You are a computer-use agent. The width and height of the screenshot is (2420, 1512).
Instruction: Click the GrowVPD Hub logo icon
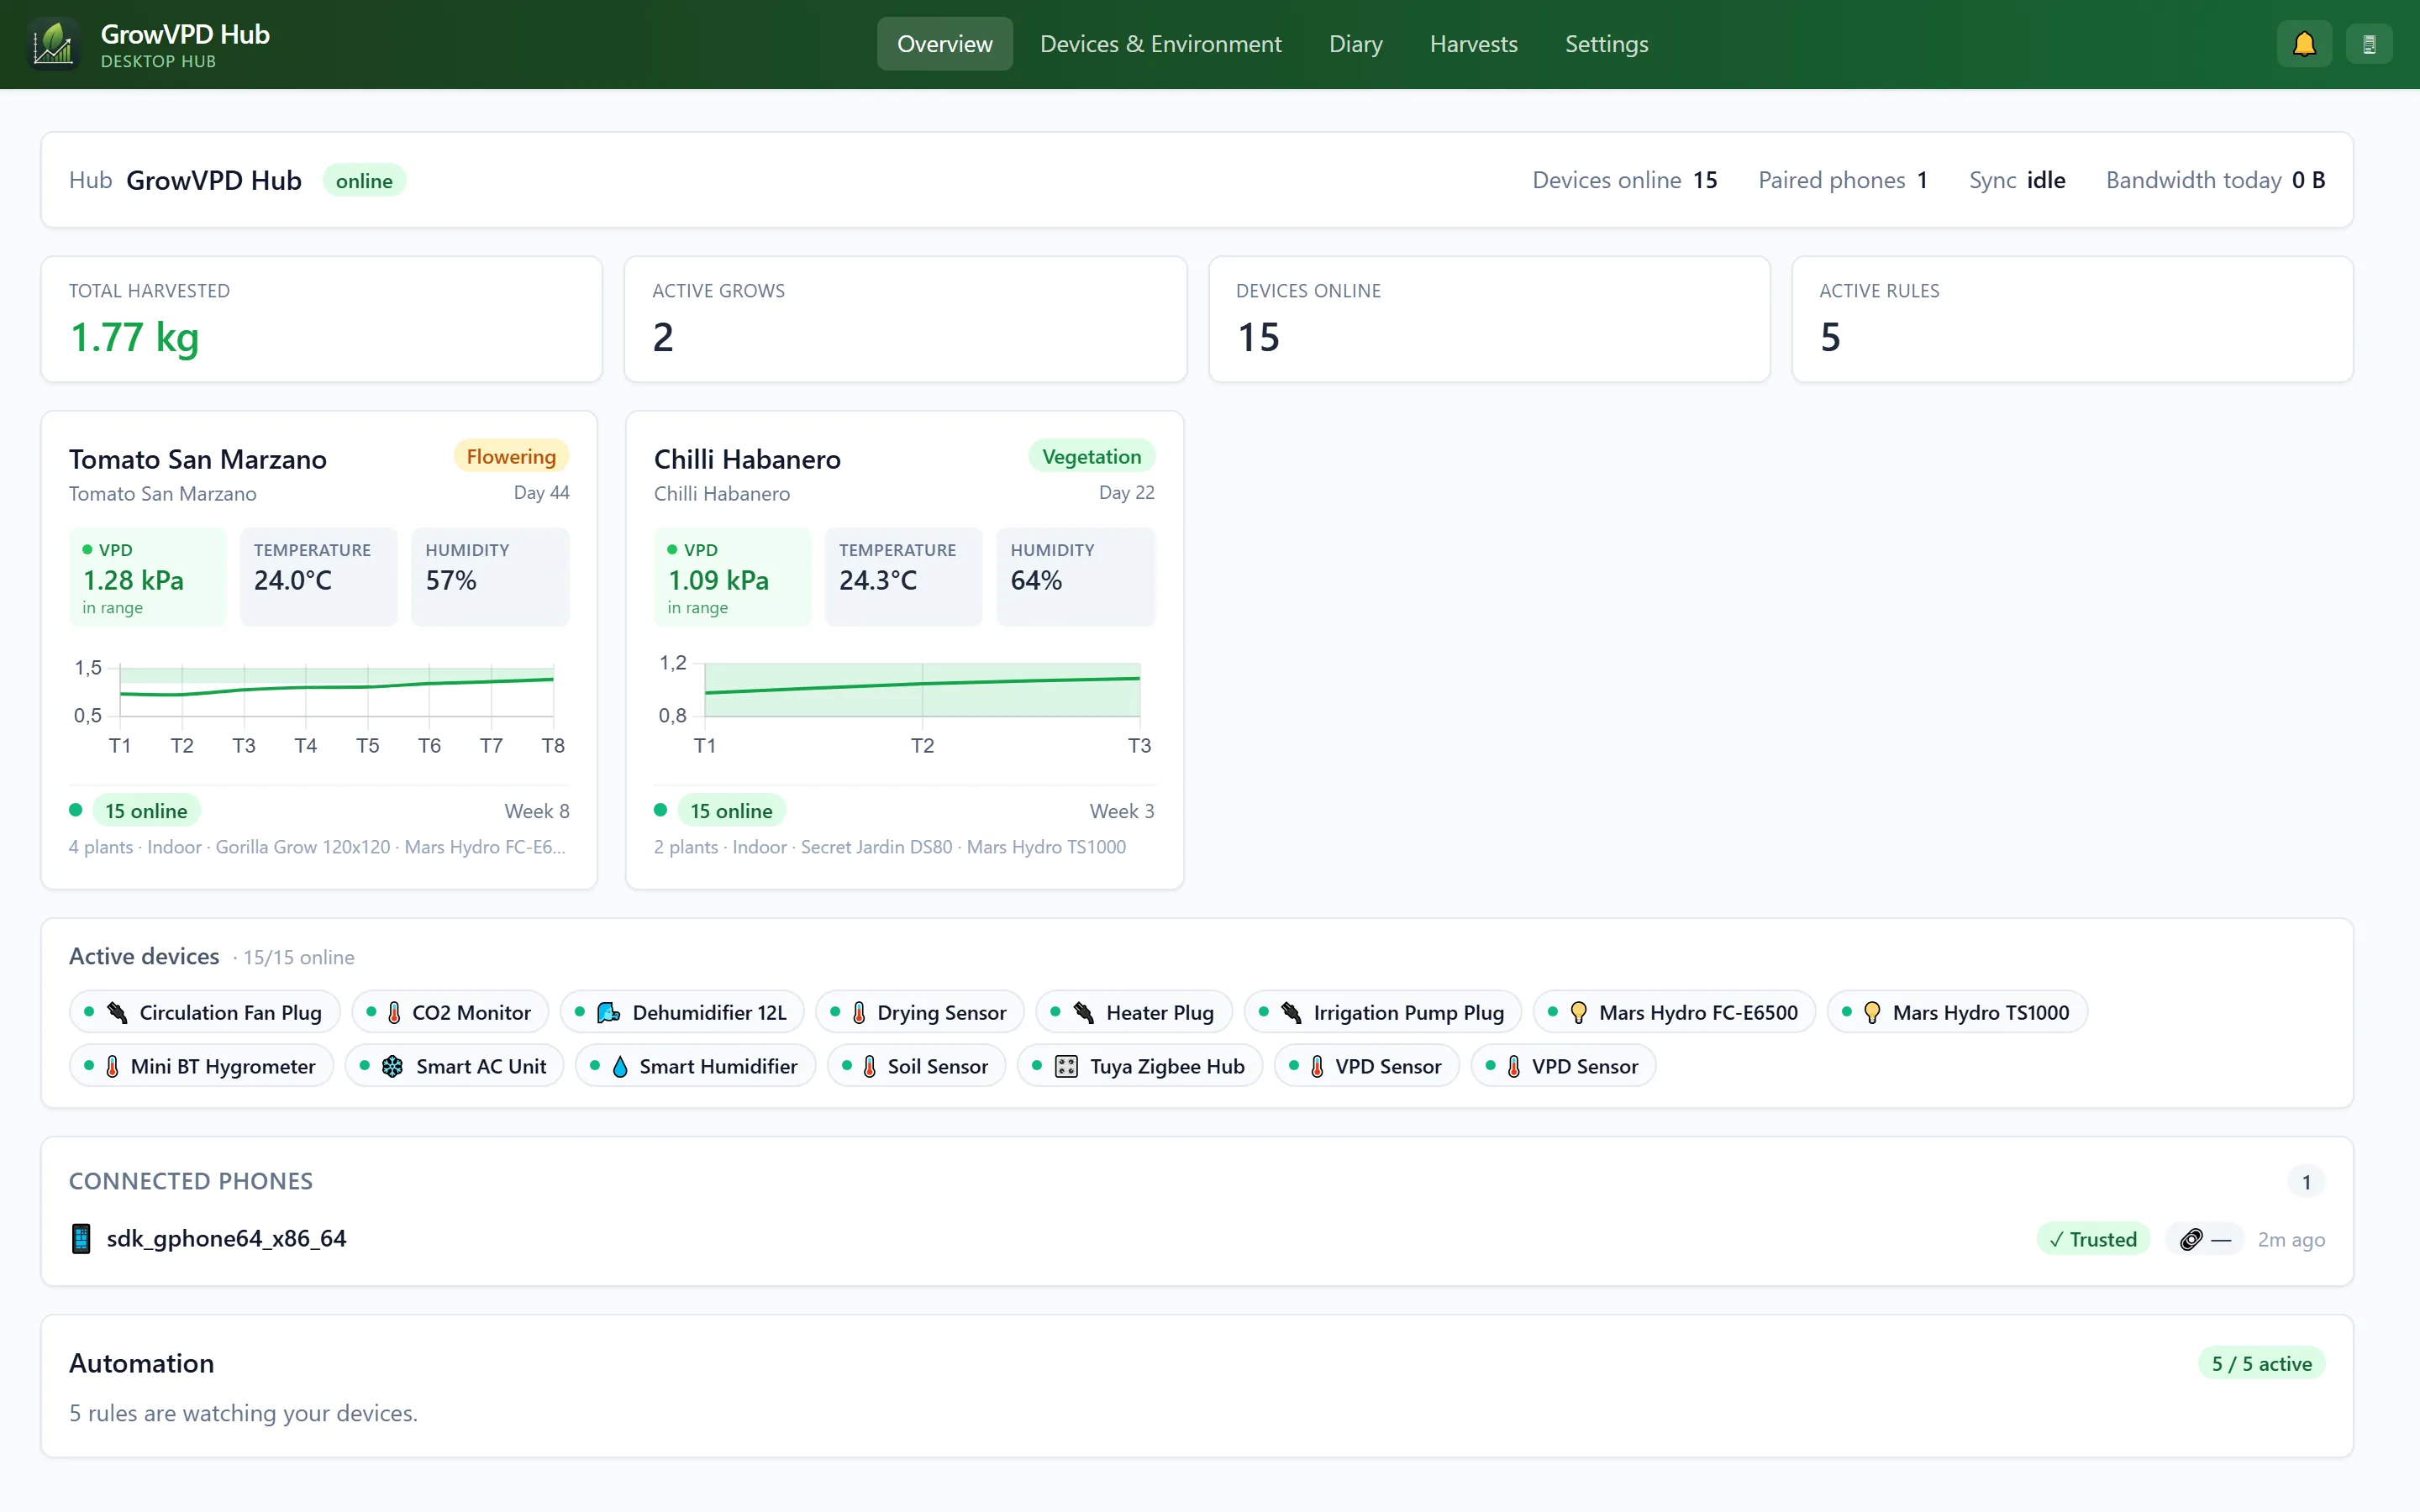[x=53, y=44]
